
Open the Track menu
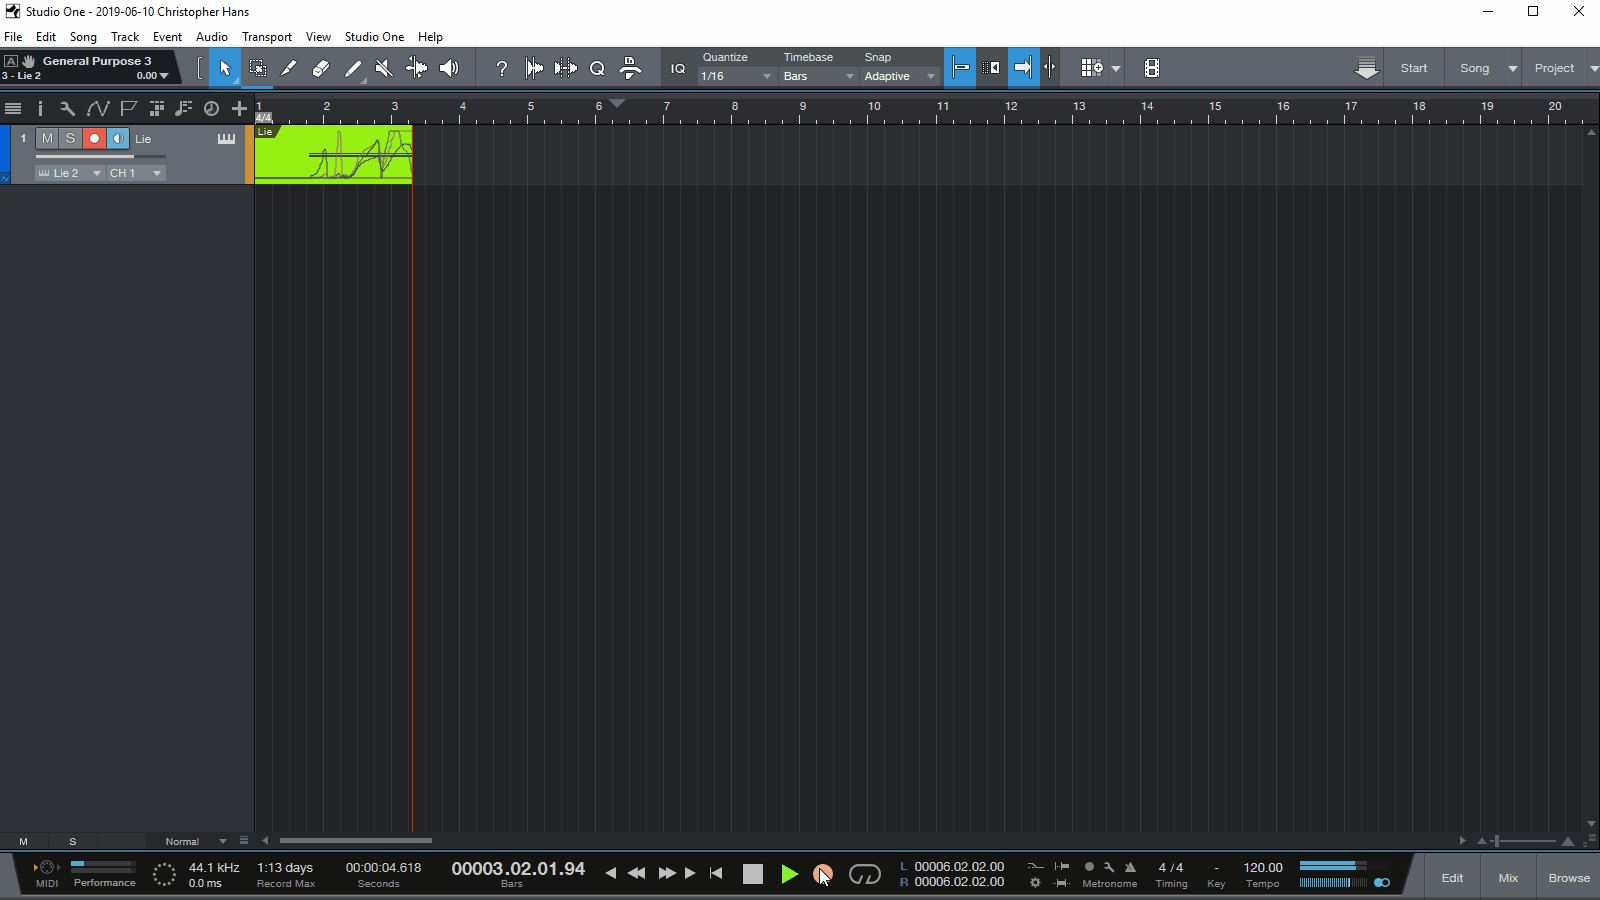(x=125, y=37)
